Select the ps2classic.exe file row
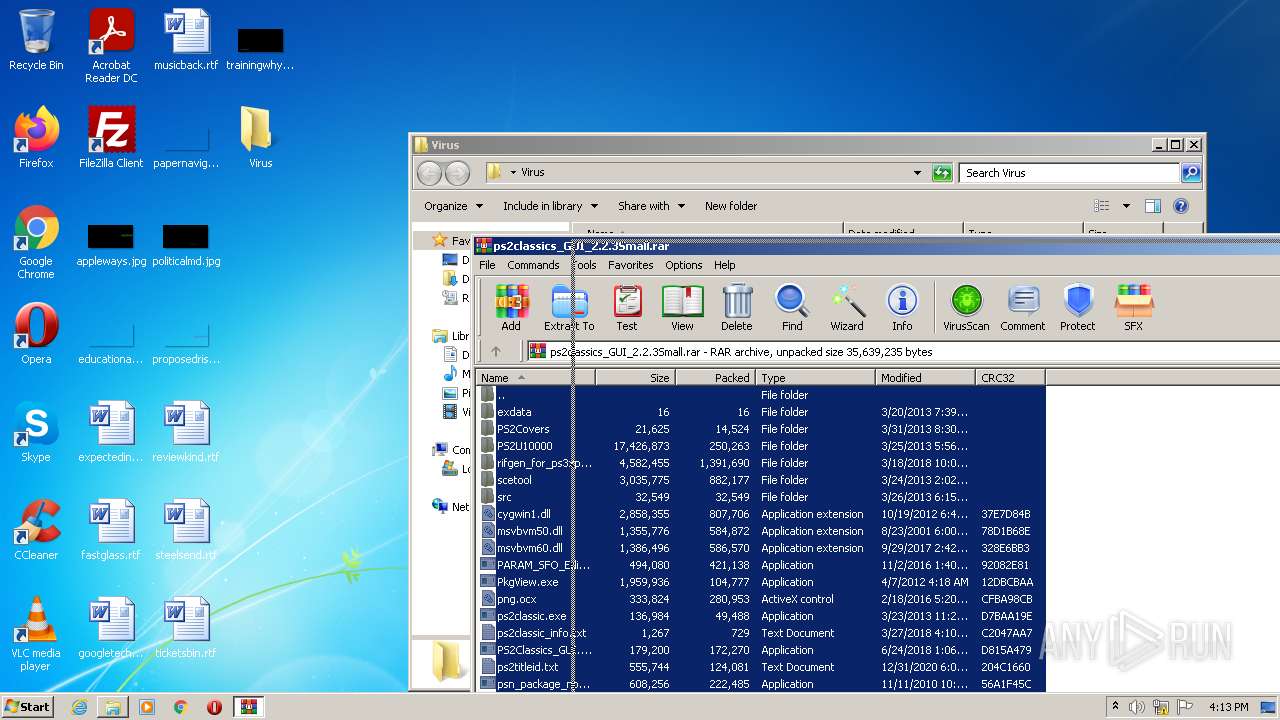Screen dimensions: 1280x720 pos(760,616)
